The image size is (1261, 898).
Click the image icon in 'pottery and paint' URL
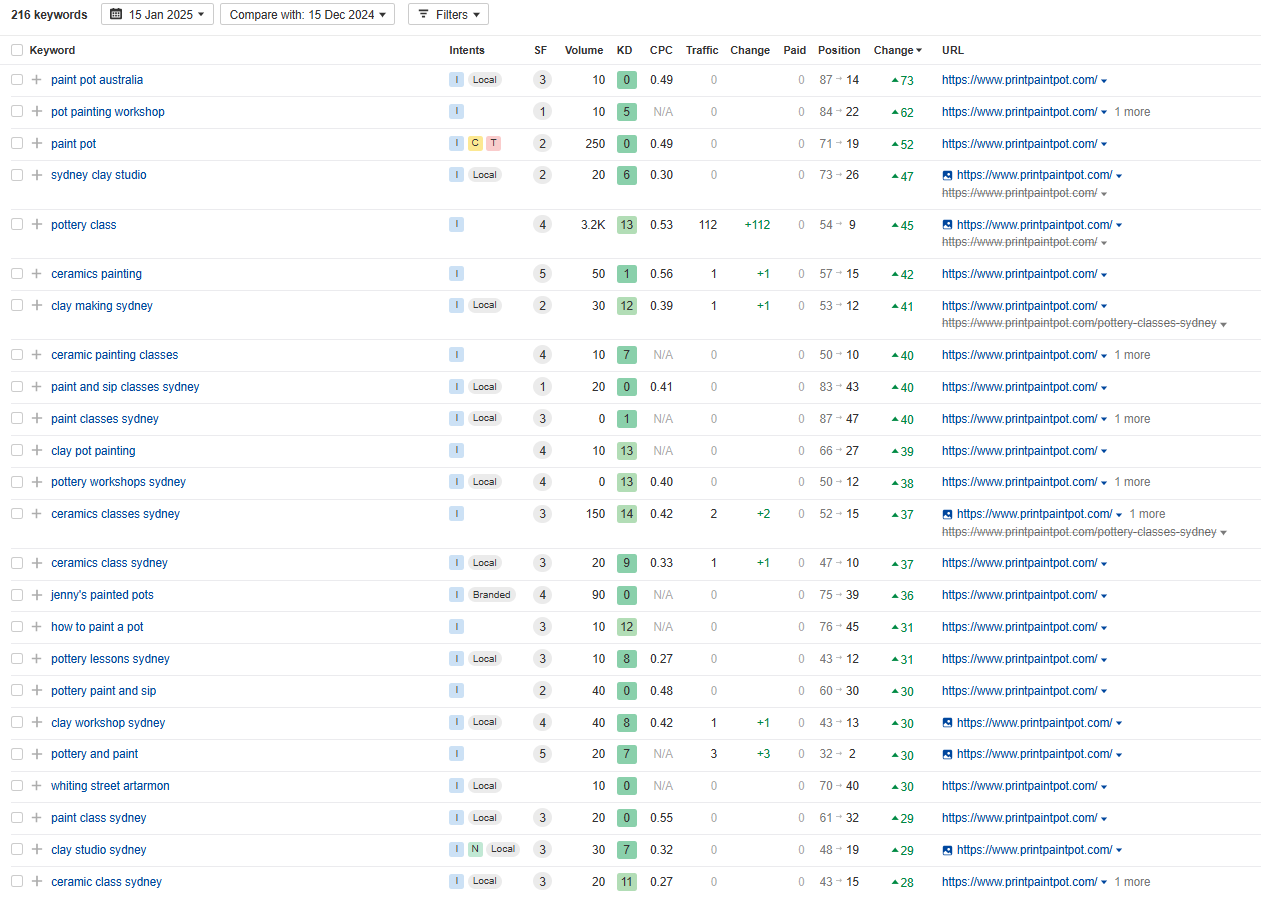point(947,754)
